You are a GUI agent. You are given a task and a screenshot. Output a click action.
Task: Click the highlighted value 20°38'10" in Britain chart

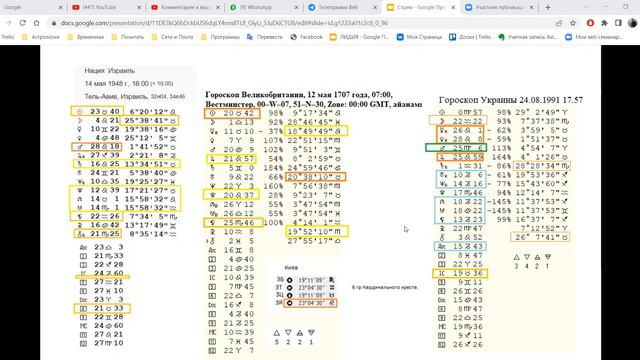pos(316,177)
